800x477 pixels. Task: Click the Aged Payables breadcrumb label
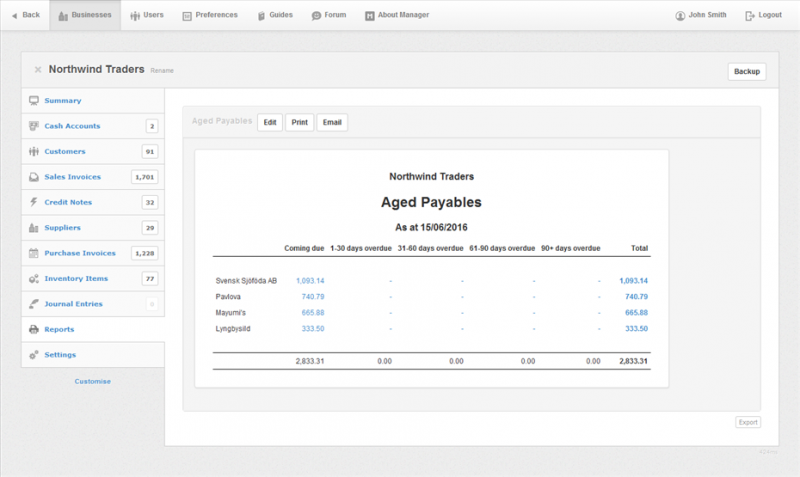pos(222,121)
